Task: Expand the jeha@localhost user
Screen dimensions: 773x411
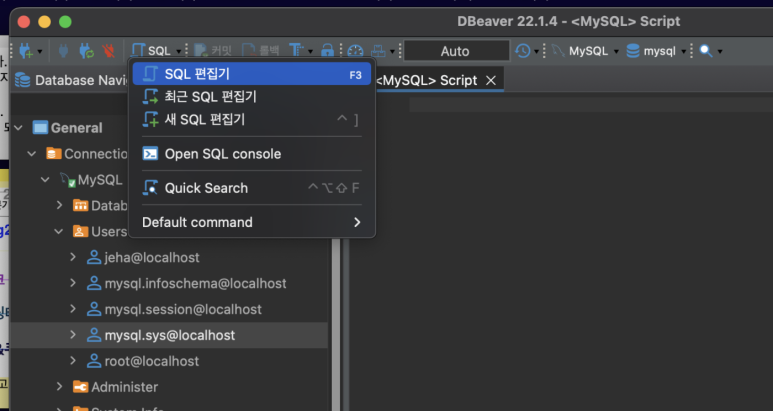Action: [73, 257]
